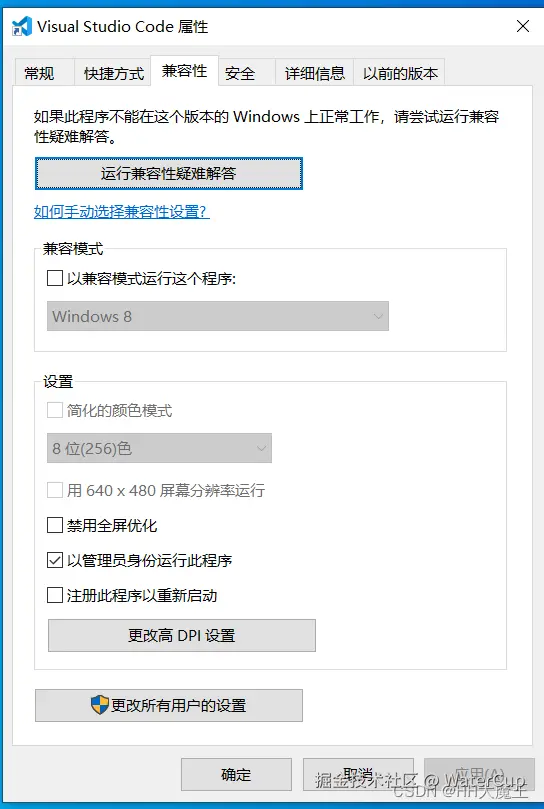Switch to the 常规 tab
This screenshot has height=809, width=544.
(40, 73)
